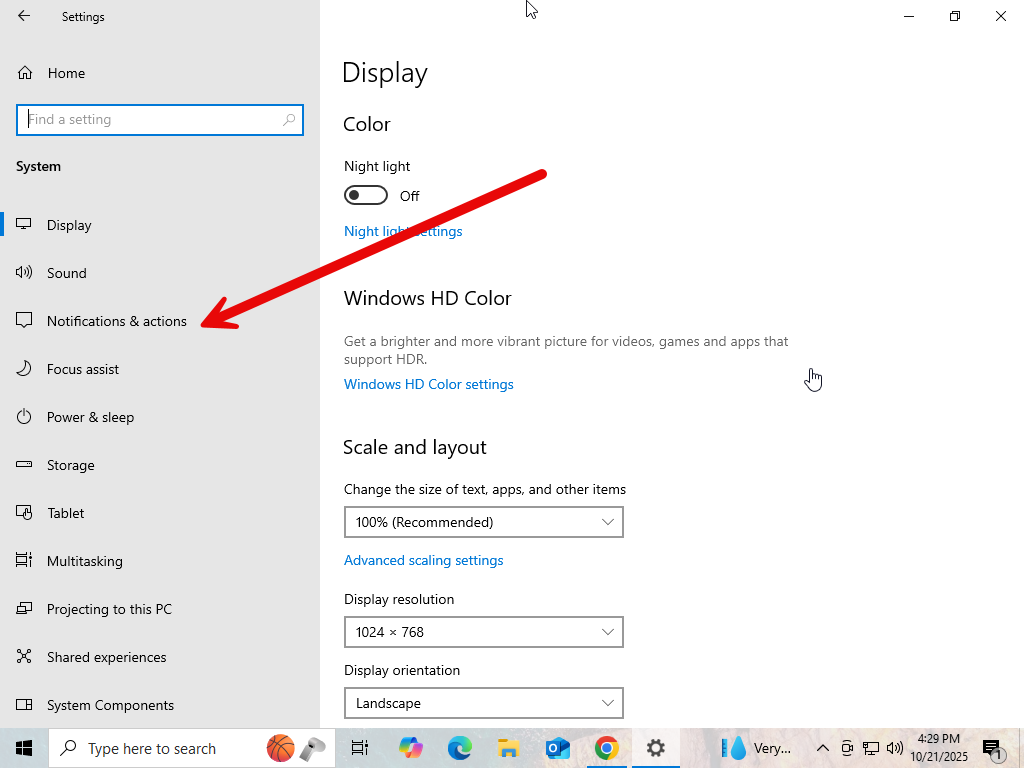
Task: Click the Power & sleep icon
Action: (x=25, y=417)
